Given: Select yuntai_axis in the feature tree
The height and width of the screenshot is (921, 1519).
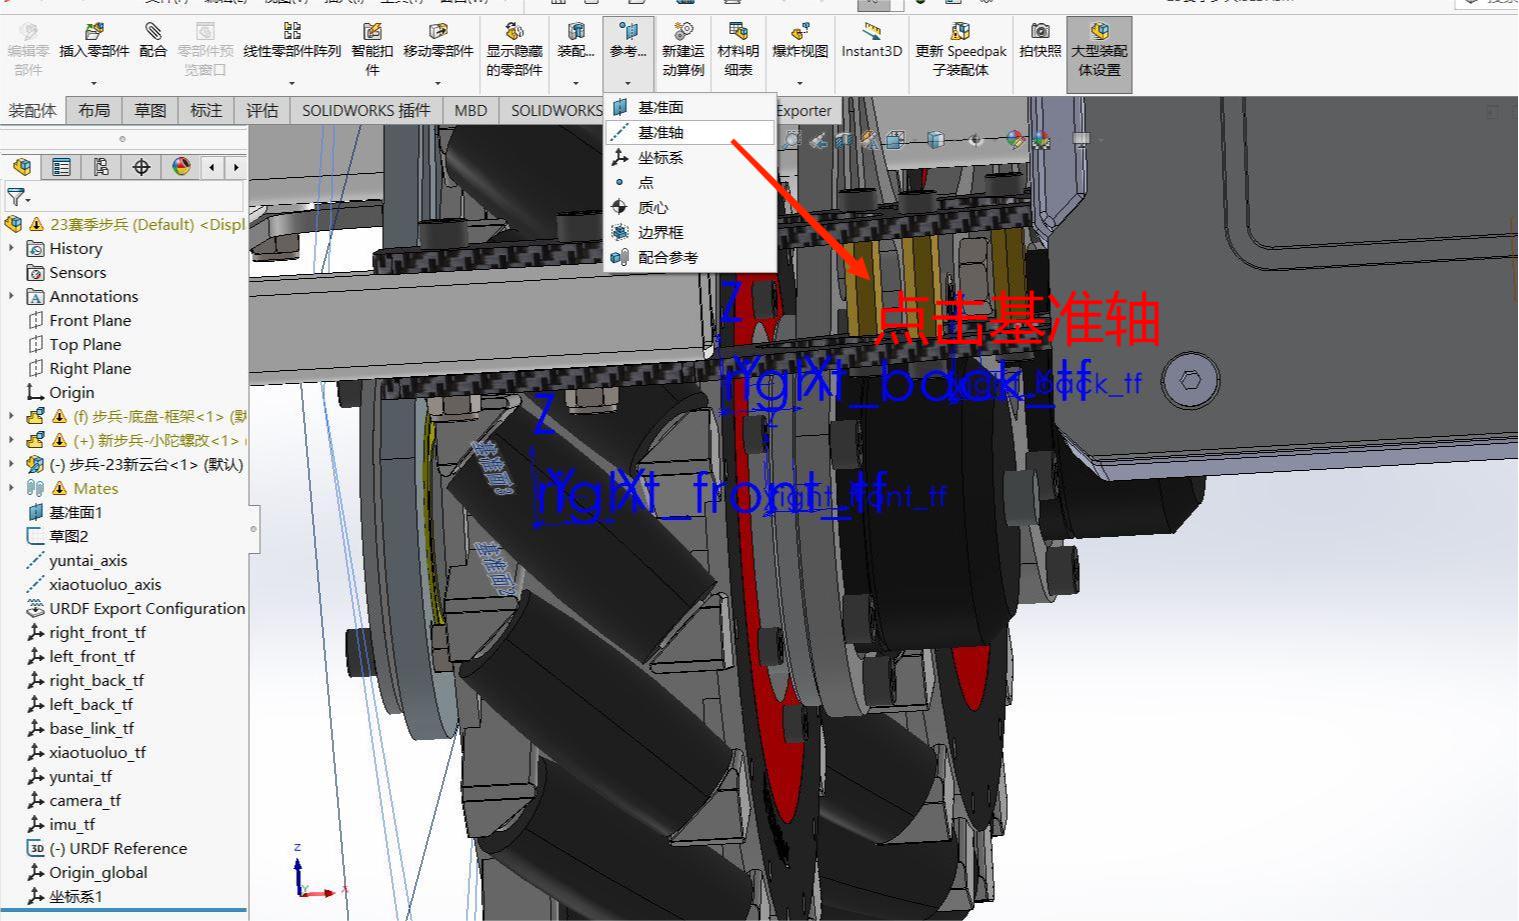Looking at the screenshot, I should pos(88,560).
